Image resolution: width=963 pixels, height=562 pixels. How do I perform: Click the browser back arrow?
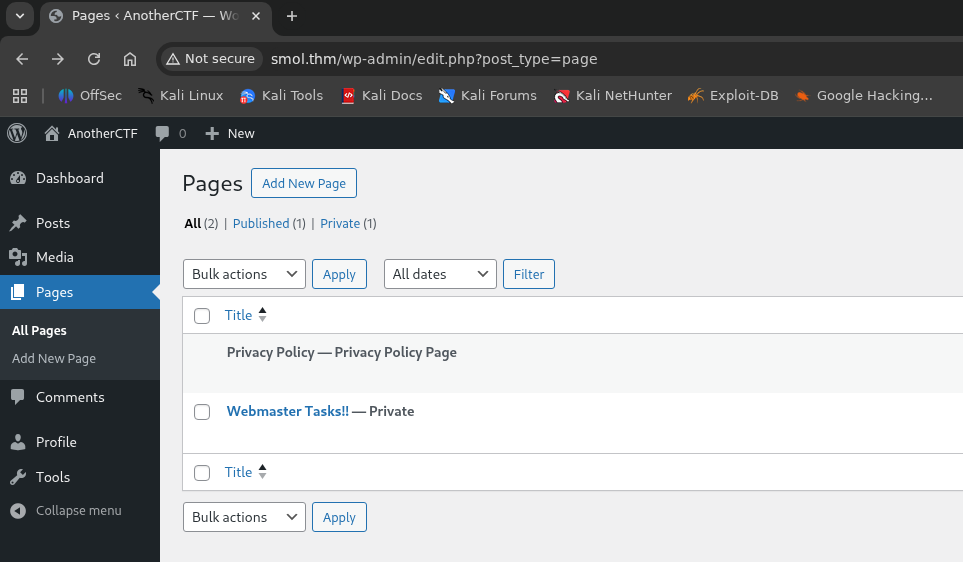[22, 59]
